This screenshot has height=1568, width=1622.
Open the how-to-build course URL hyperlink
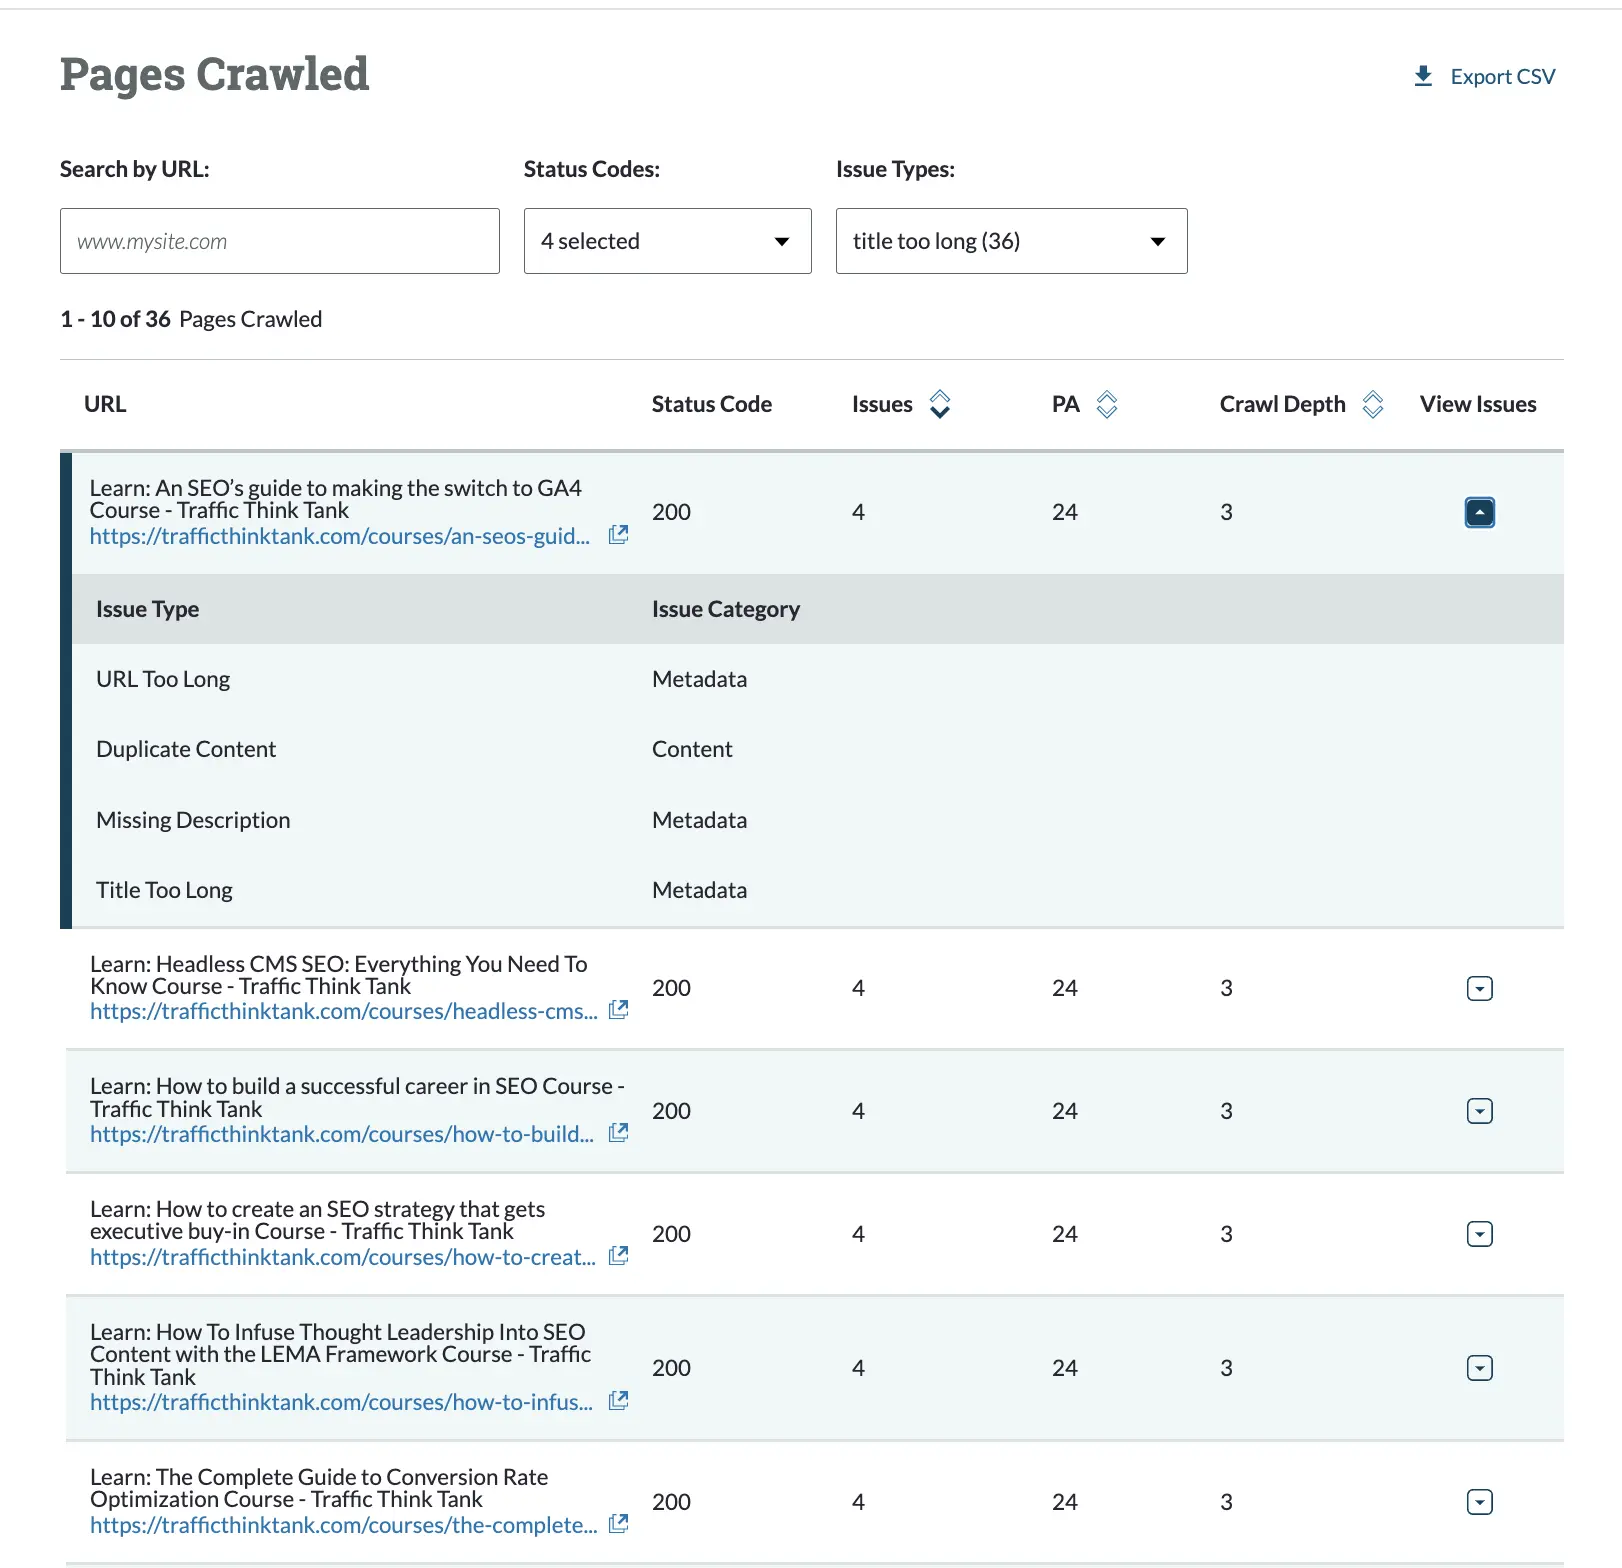click(340, 1134)
